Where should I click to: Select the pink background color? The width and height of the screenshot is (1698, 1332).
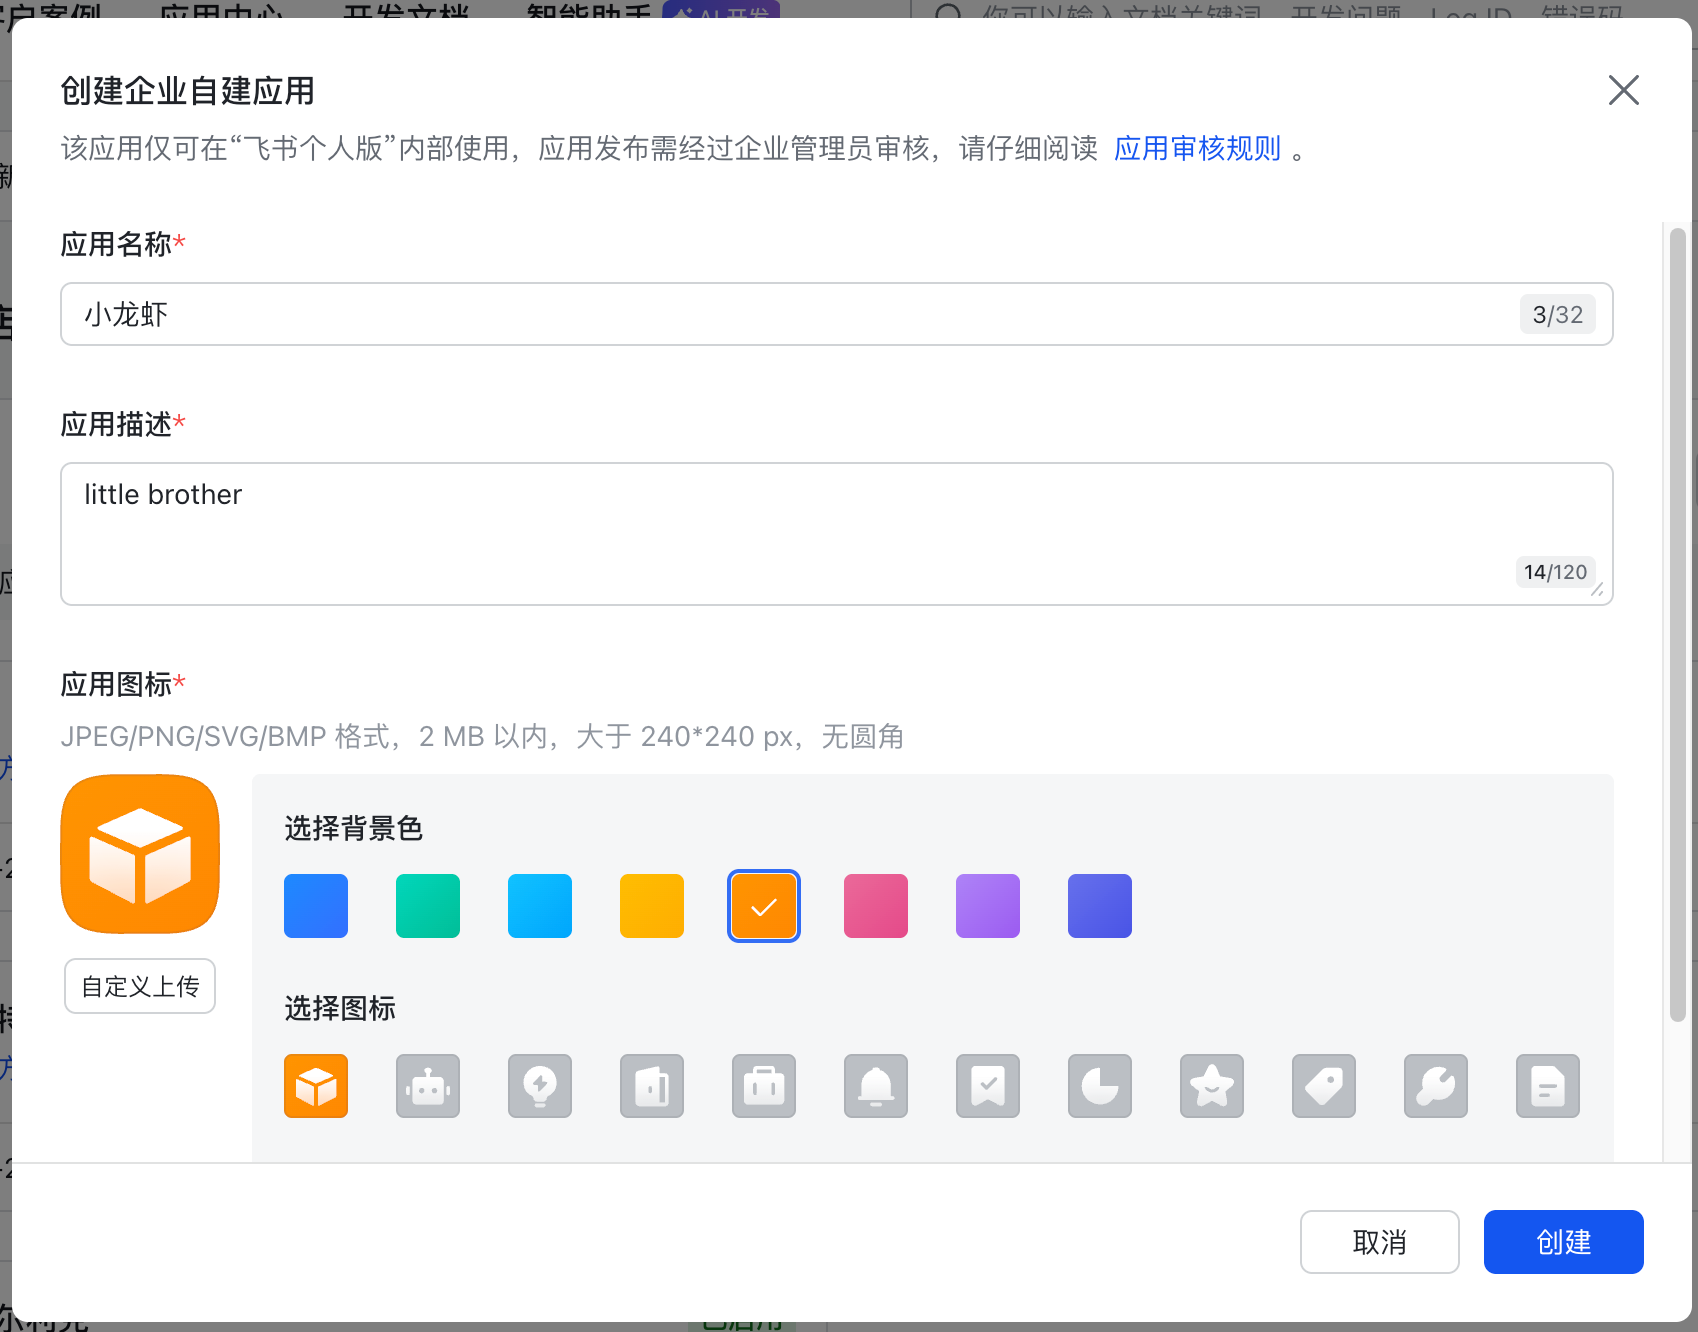pyautogui.click(x=876, y=906)
